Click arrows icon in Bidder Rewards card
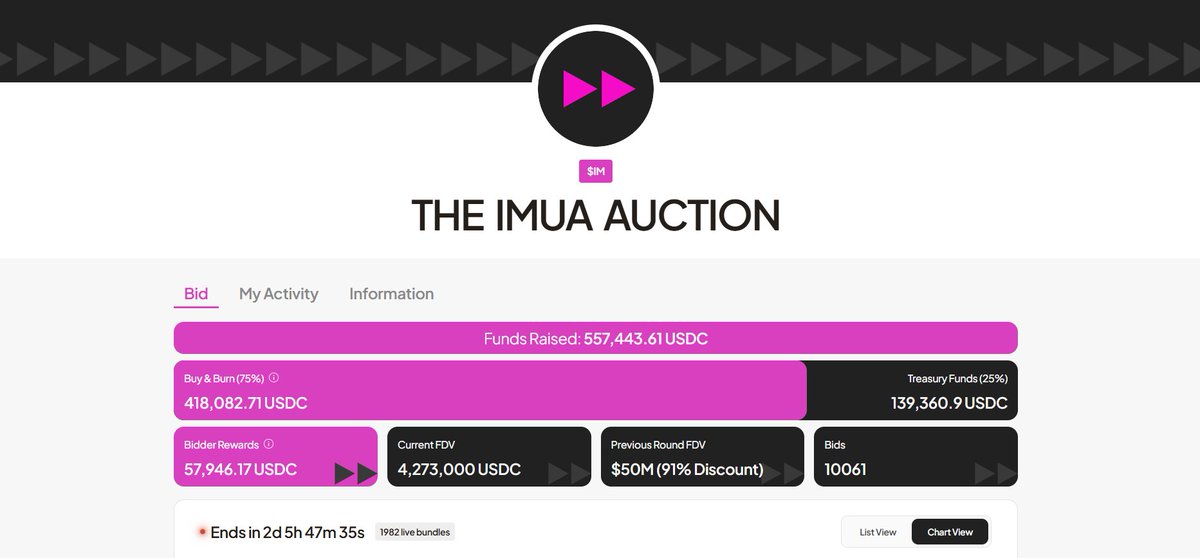This screenshot has height=558, width=1200. pos(355,473)
